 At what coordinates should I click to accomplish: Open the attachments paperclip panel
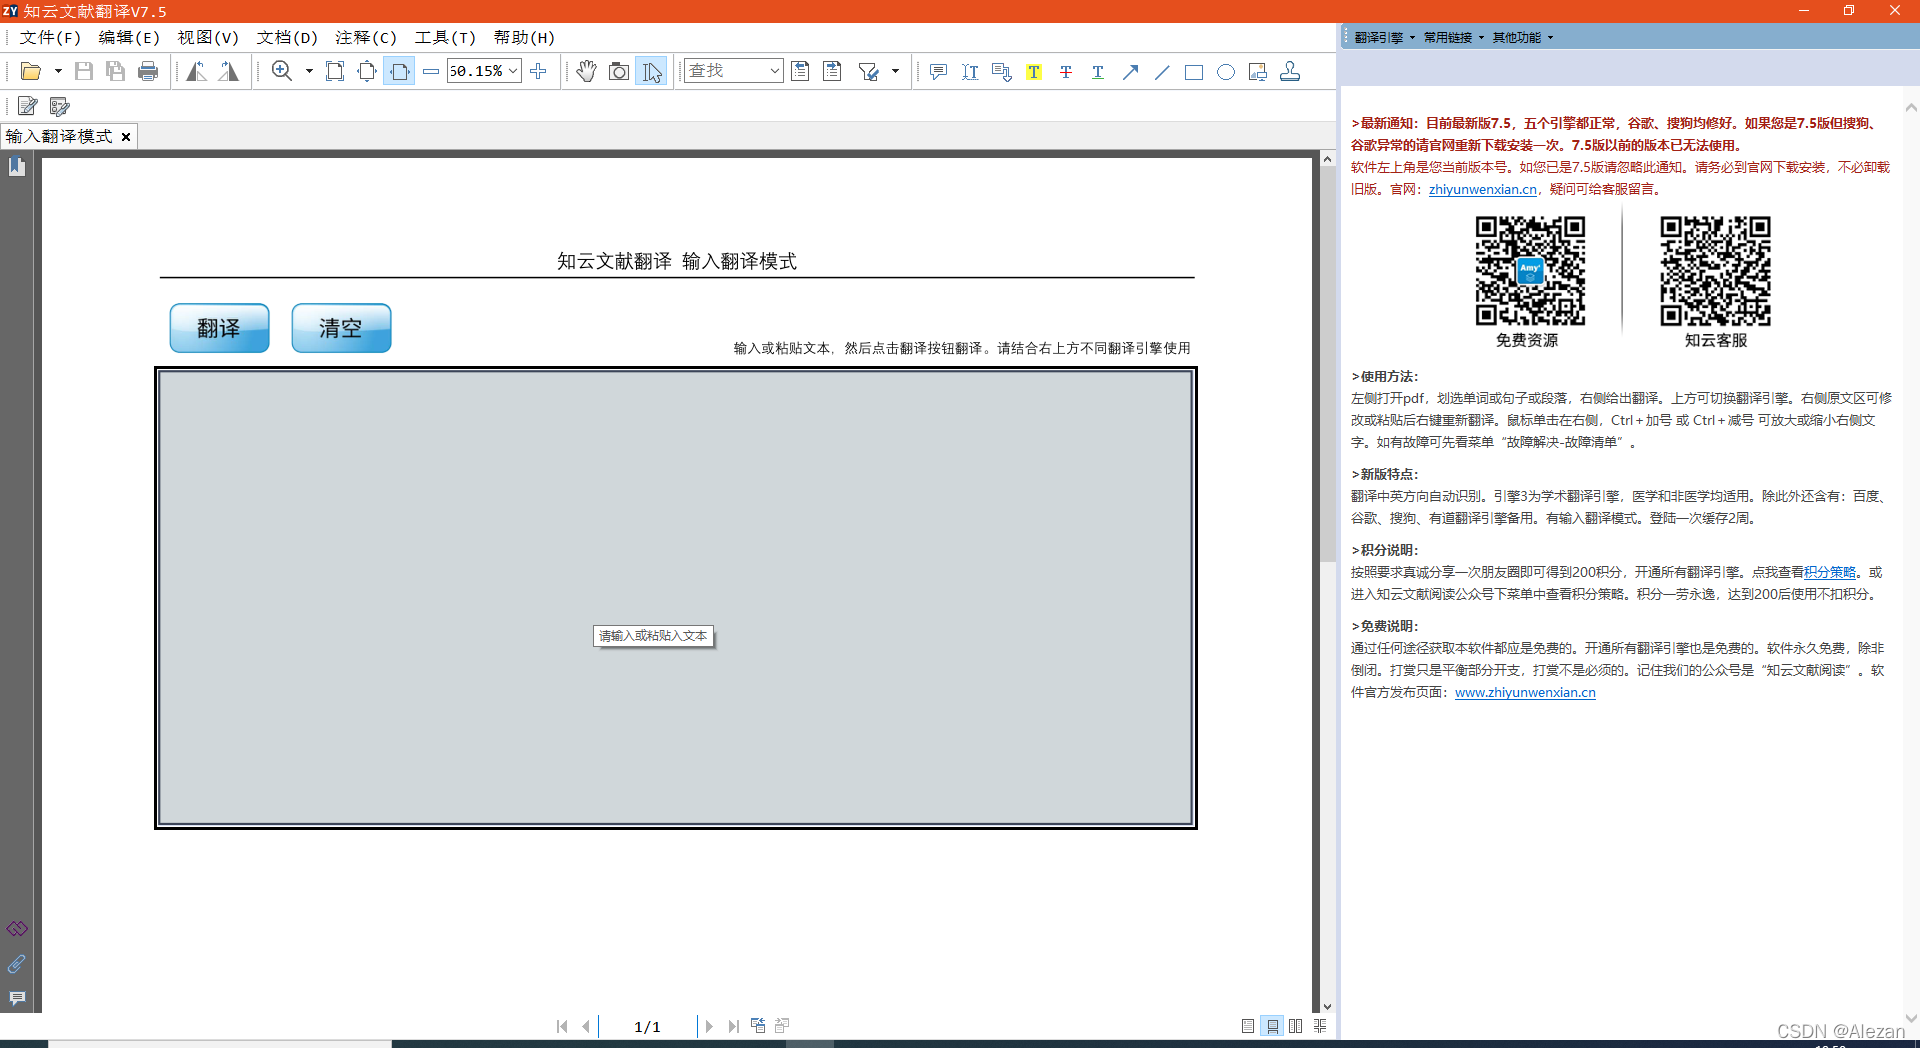(x=17, y=964)
